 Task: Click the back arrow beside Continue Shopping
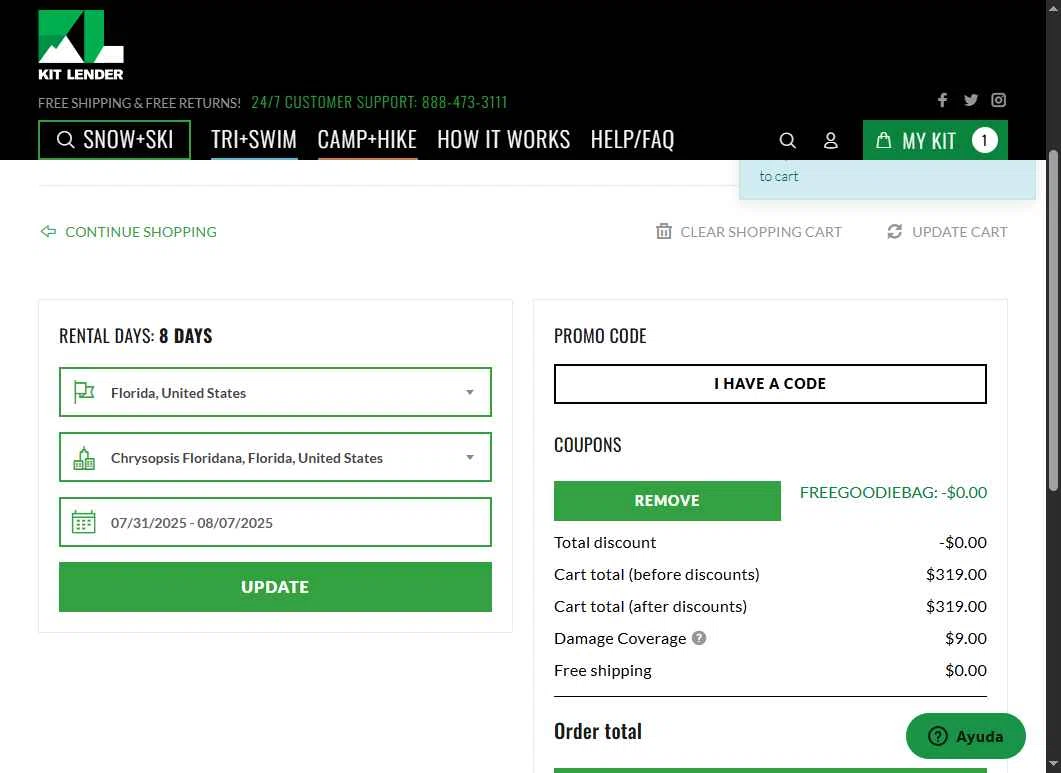pos(48,231)
